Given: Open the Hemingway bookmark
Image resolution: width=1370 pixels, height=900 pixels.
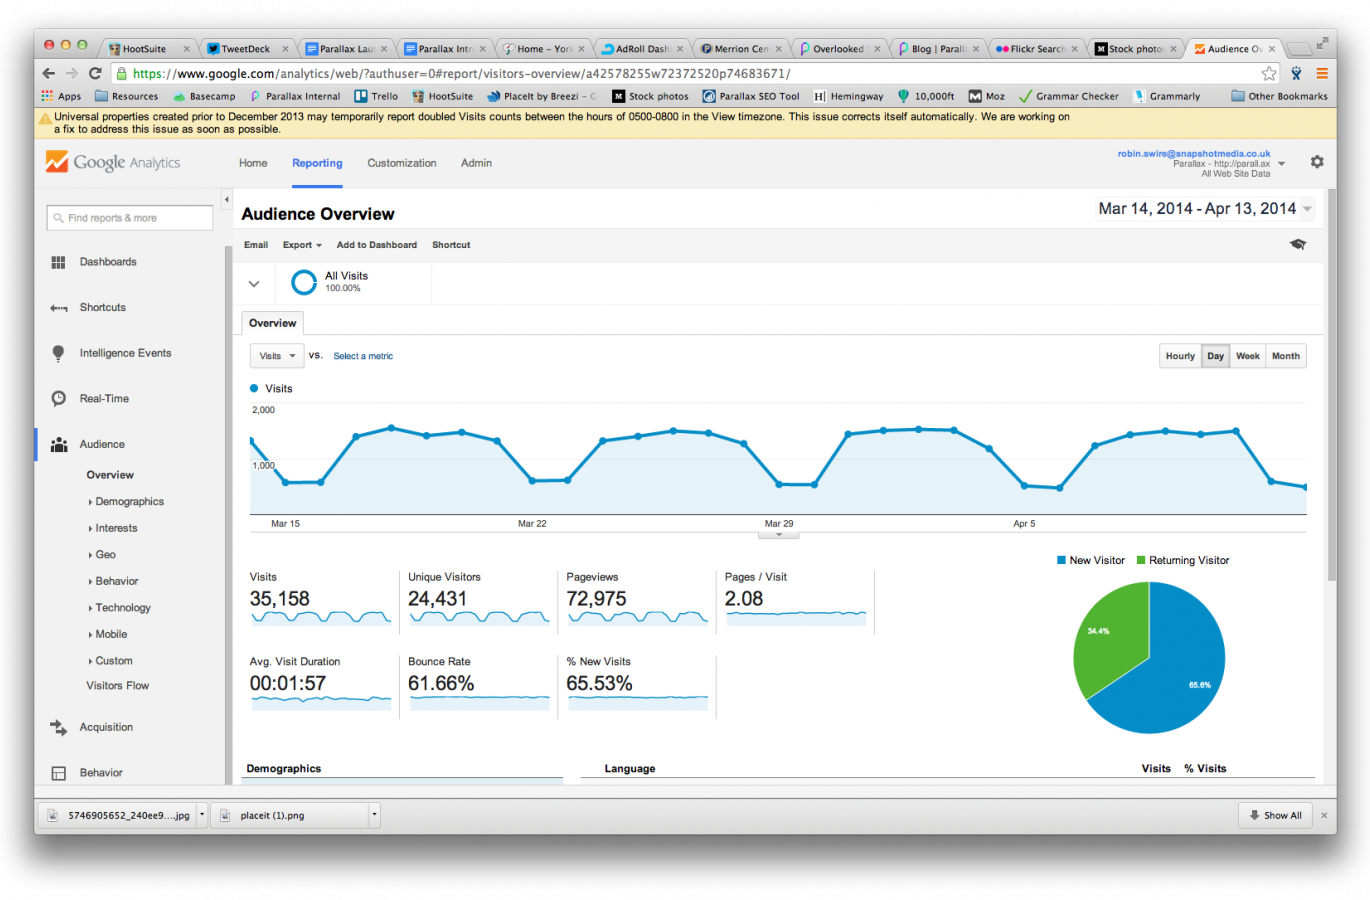Looking at the screenshot, I should (848, 96).
